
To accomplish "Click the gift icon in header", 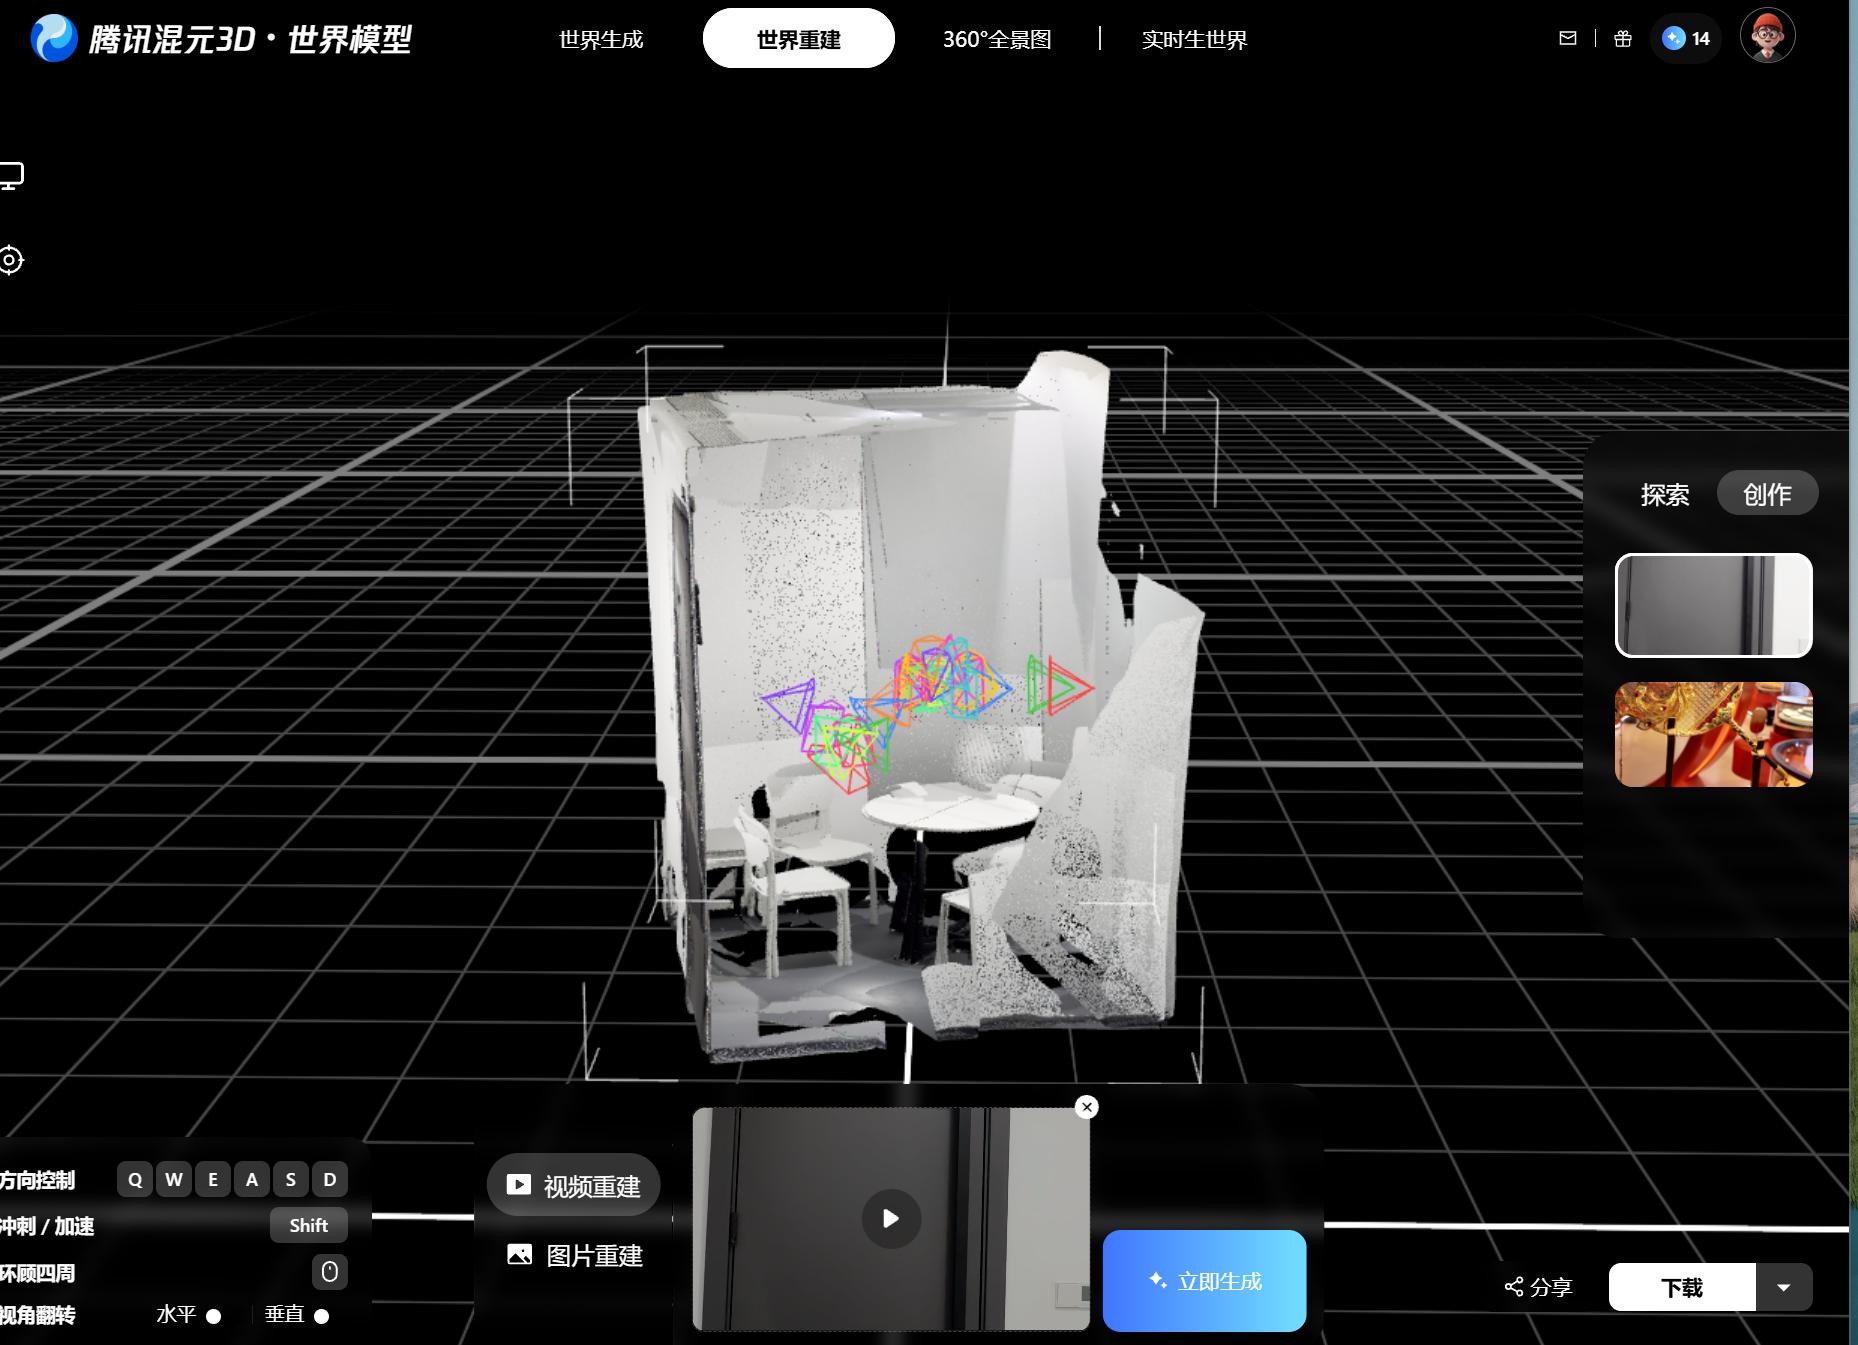I will (1623, 38).
